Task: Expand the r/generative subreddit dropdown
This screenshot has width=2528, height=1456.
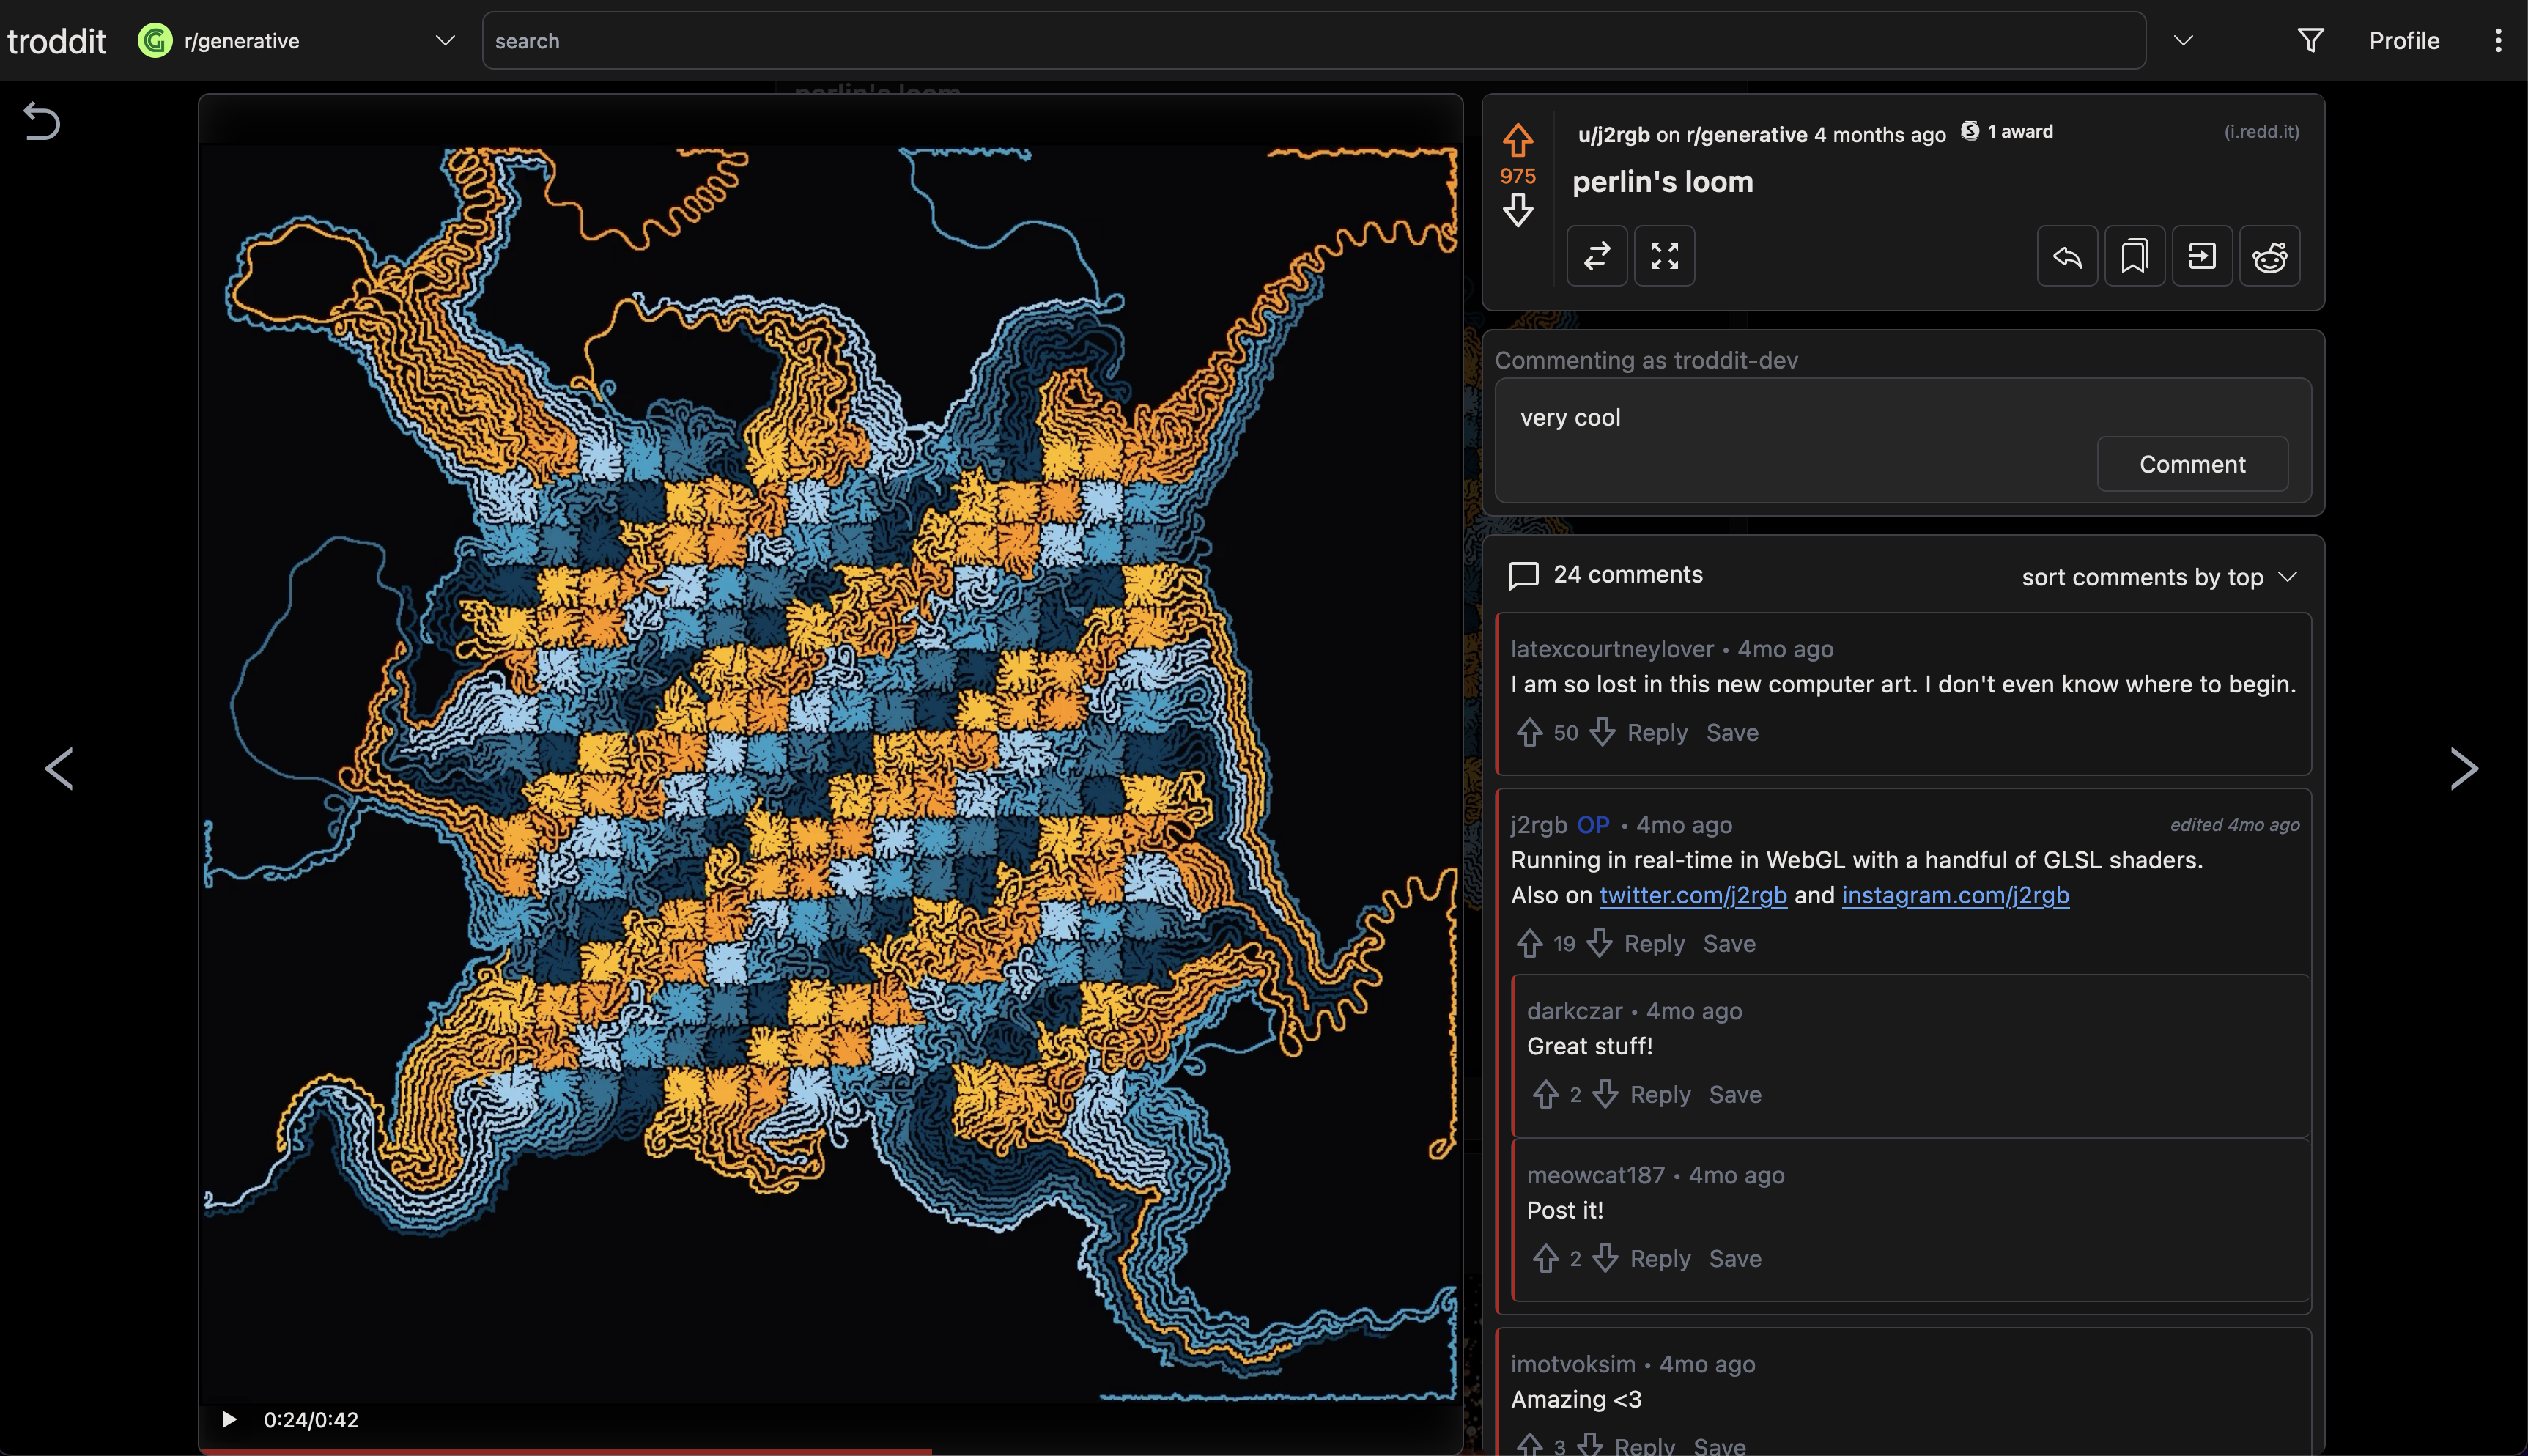Action: click(x=445, y=40)
